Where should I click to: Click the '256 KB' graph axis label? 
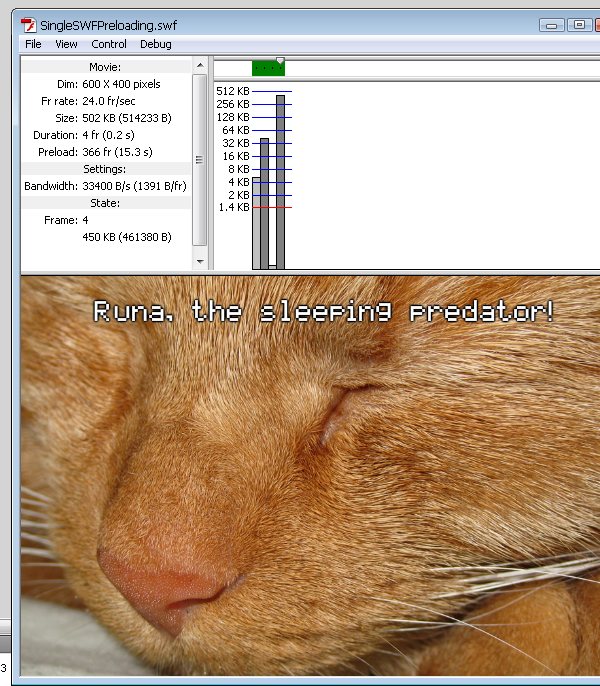(233, 104)
